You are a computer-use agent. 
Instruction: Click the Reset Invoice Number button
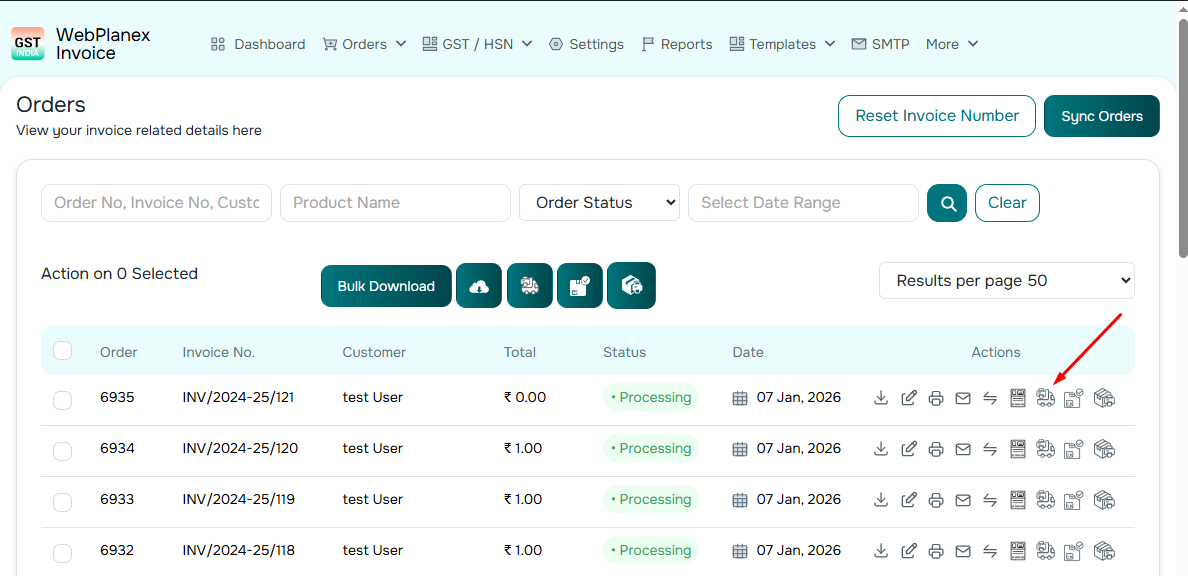click(x=937, y=116)
